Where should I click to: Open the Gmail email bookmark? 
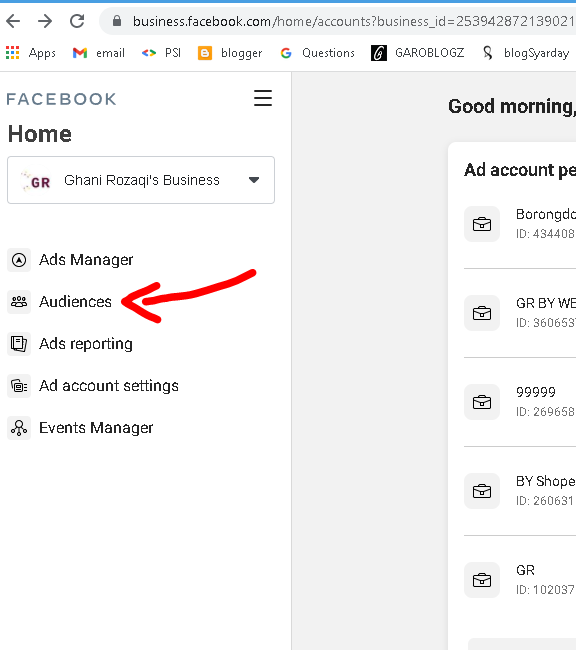tap(99, 53)
